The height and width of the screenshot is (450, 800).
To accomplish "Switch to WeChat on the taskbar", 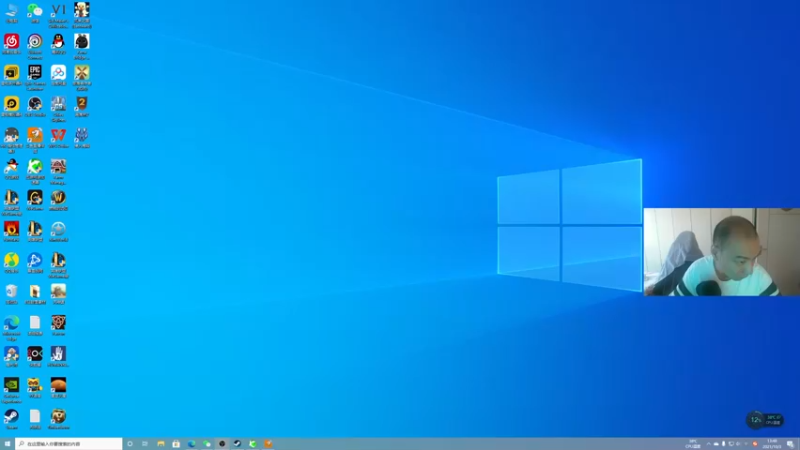I will click(x=207, y=444).
